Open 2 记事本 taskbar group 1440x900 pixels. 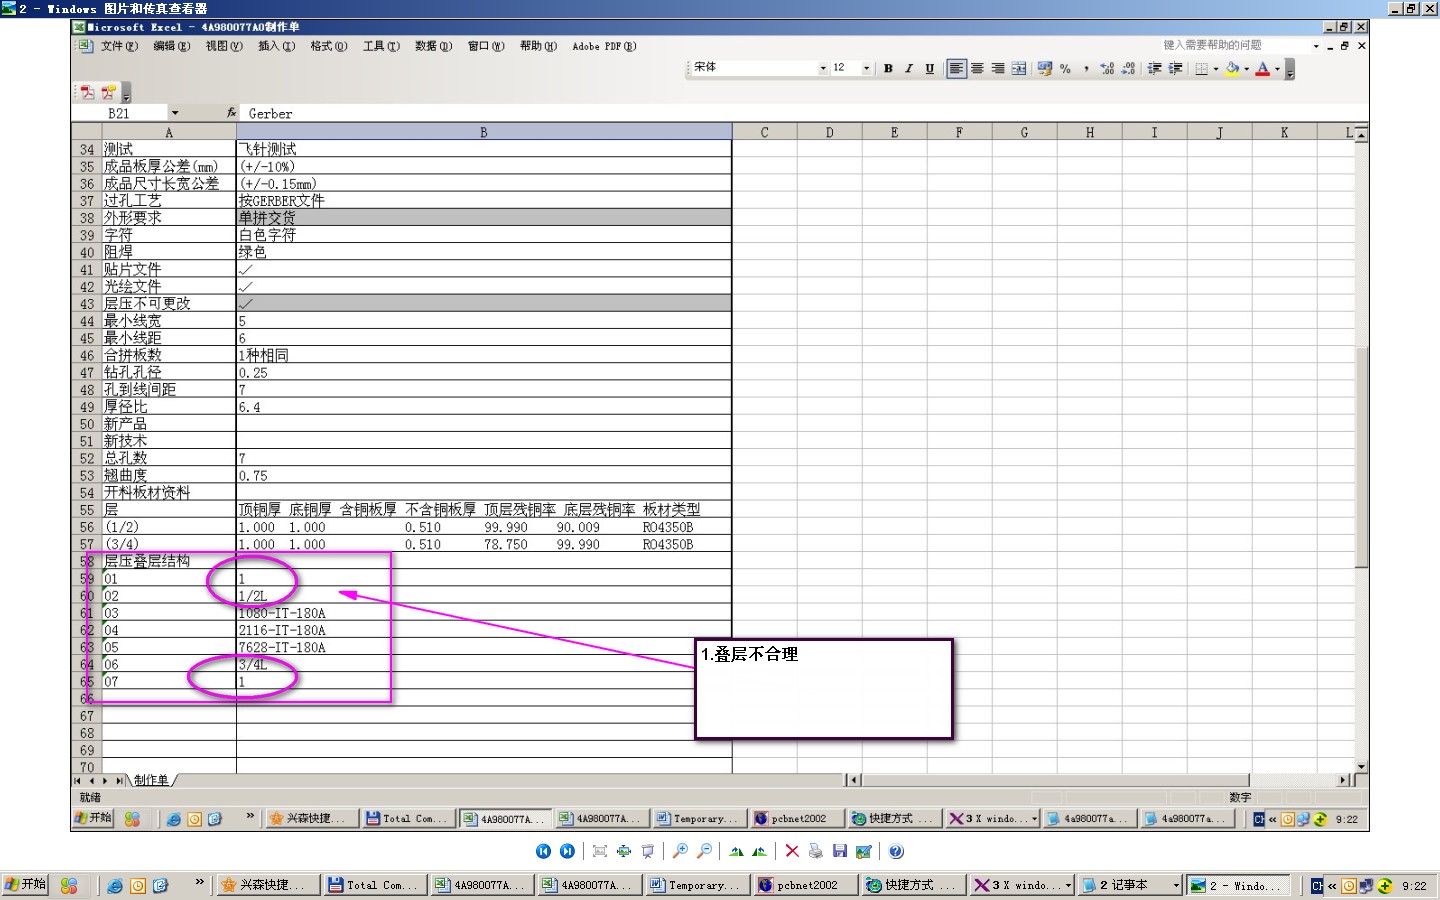pos(1130,885)
